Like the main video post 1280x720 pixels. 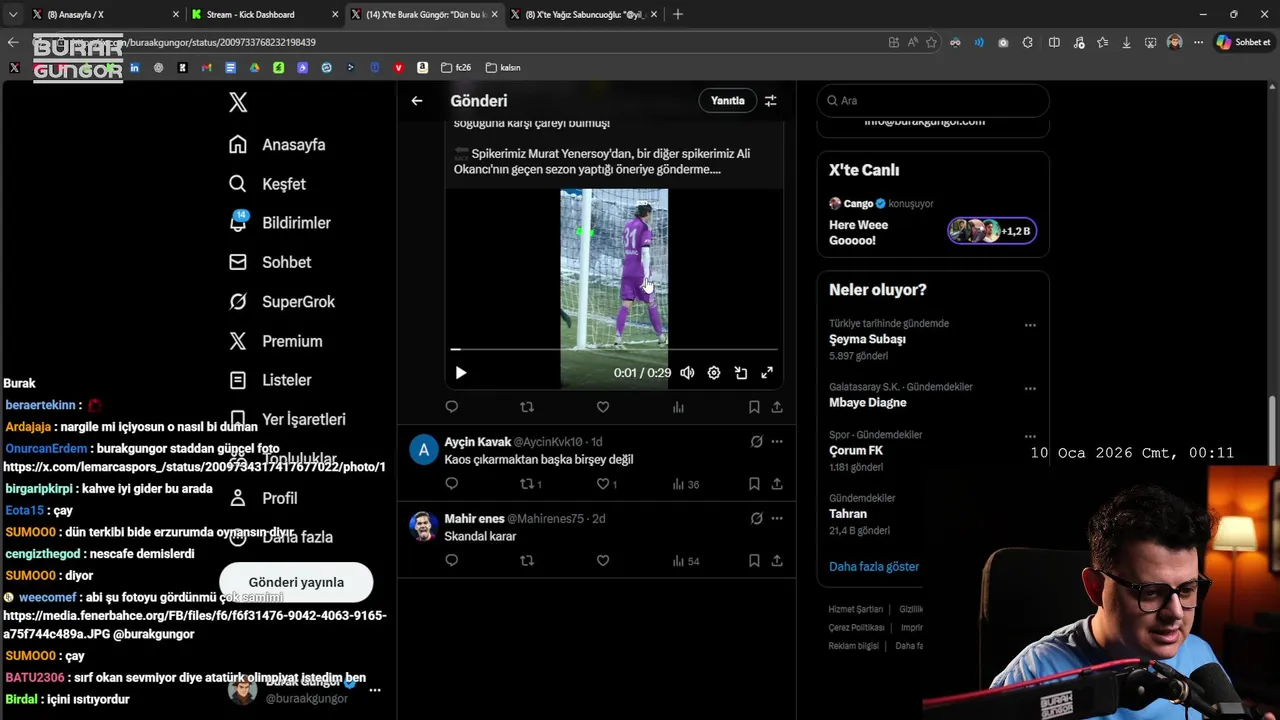coord(603,407)
